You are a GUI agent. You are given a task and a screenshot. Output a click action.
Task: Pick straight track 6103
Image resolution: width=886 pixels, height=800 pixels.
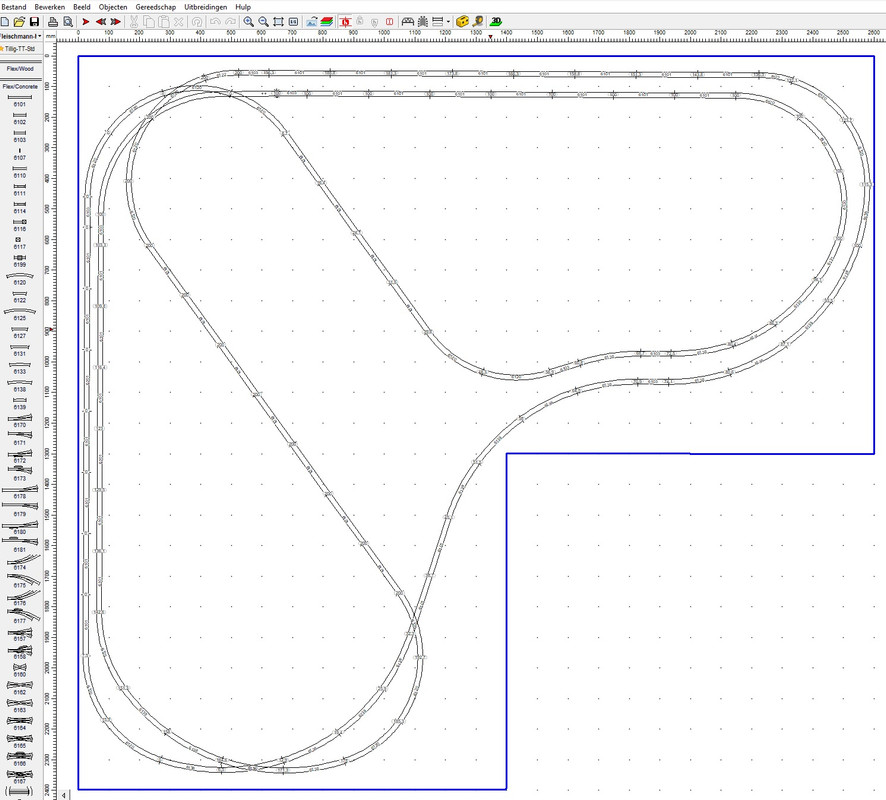(x=20, y=136)
